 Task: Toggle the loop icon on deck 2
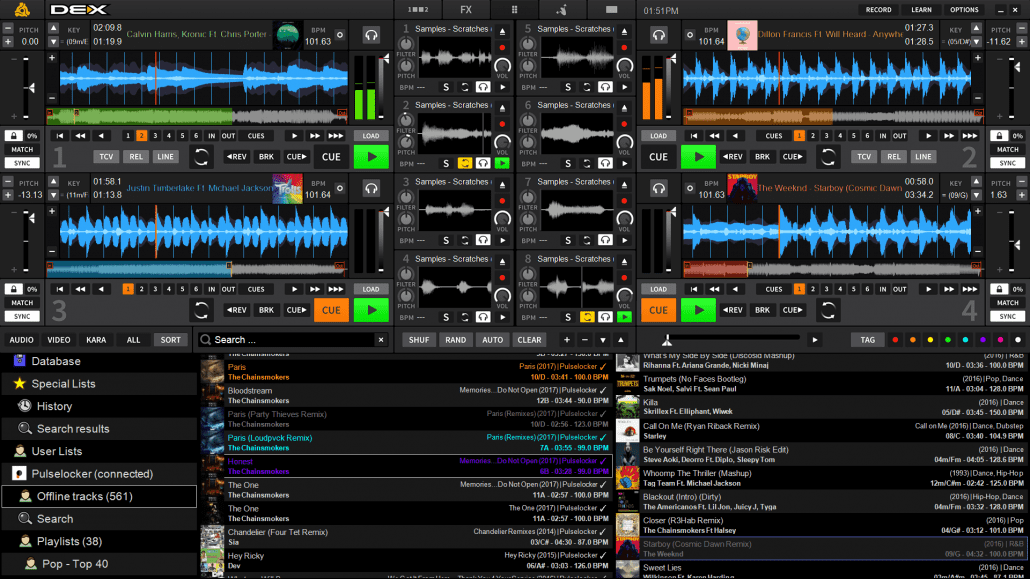[828, 156]
